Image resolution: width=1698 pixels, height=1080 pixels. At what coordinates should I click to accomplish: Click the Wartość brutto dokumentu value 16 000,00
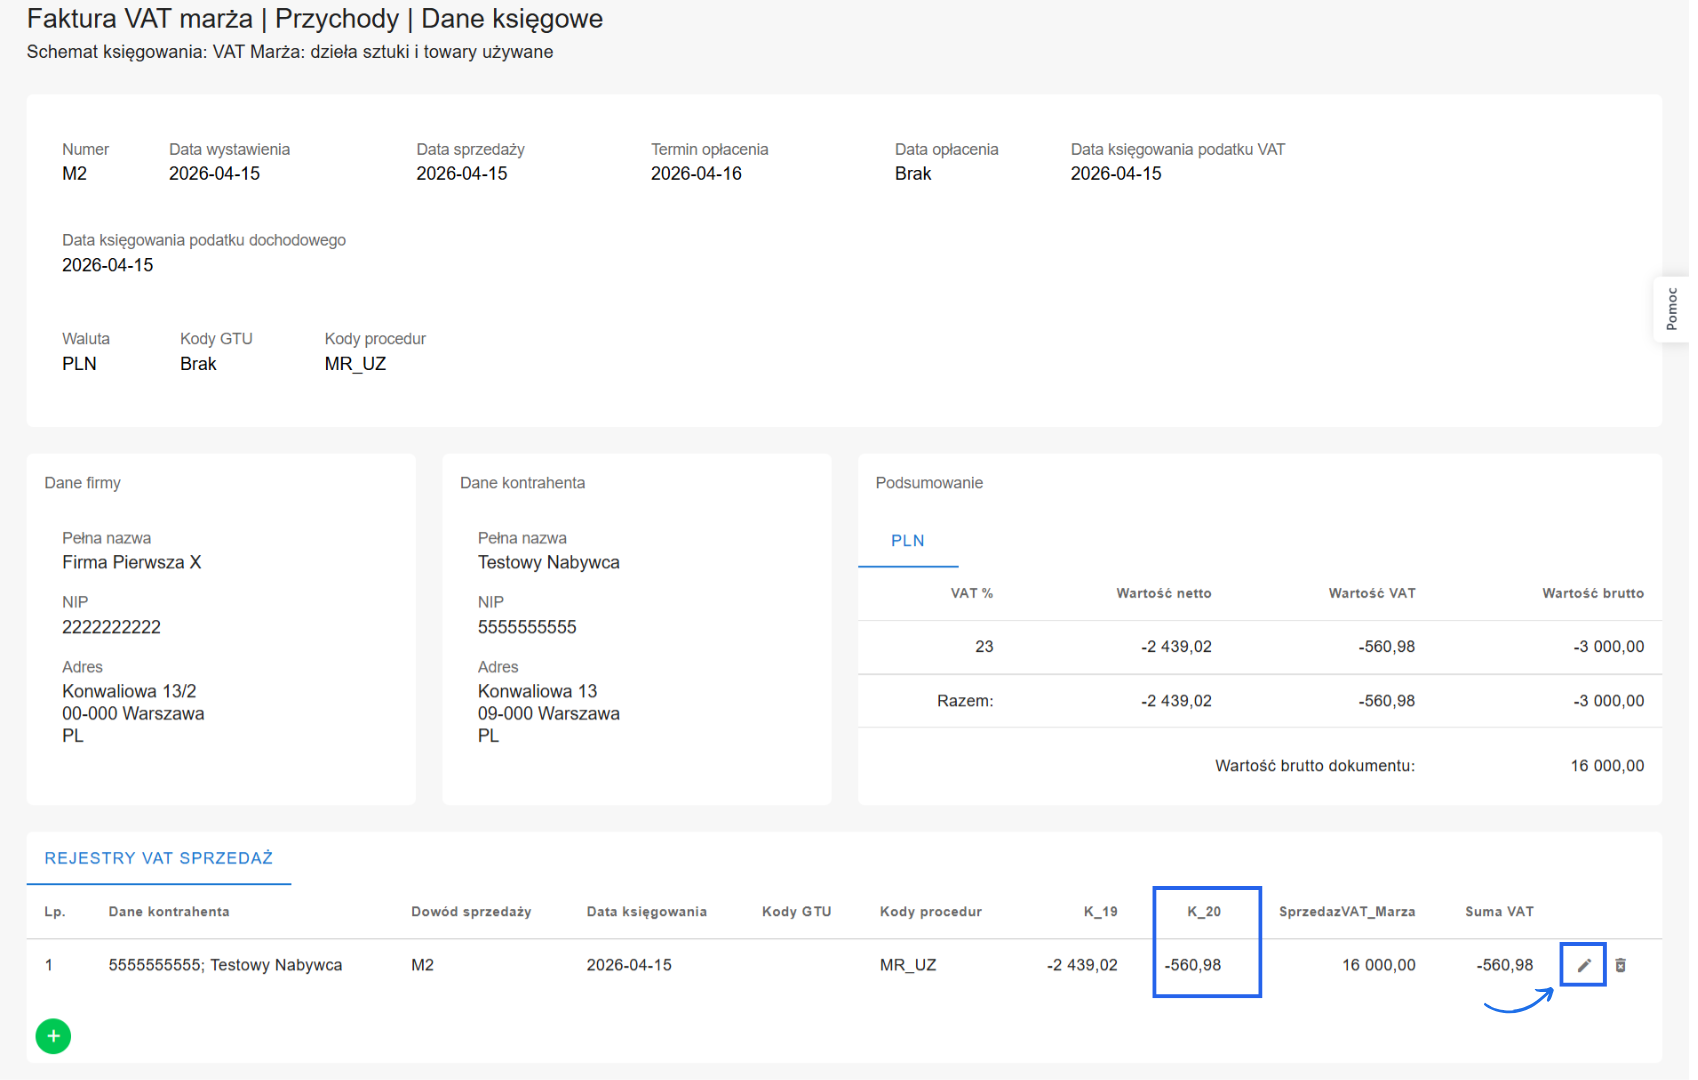[x=1606, y=766]
